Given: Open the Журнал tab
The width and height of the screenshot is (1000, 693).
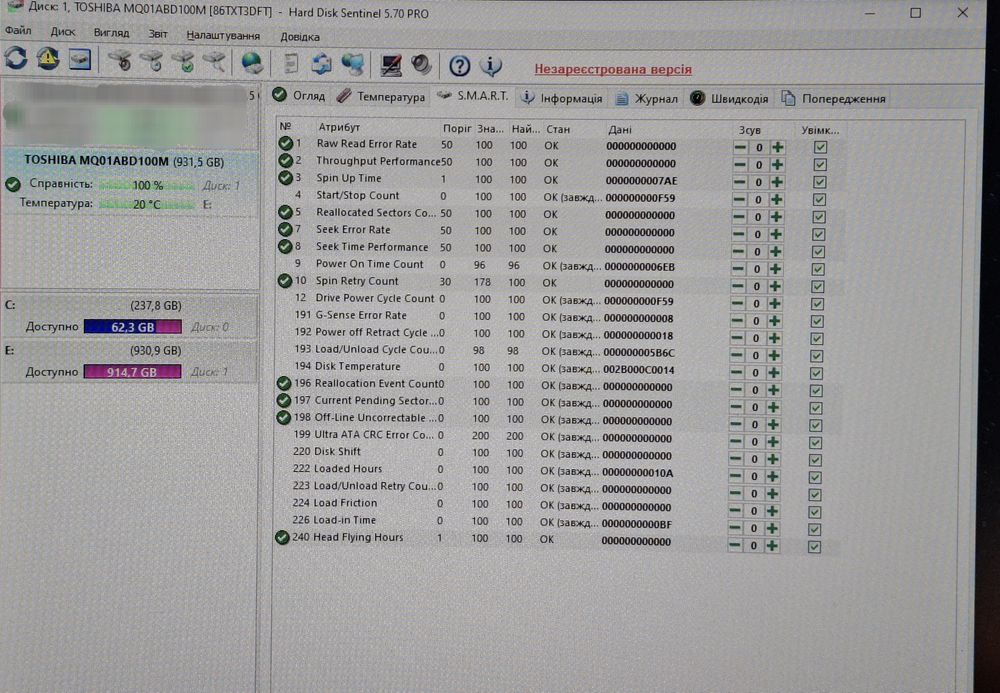Looking at the screenshot, I should [x=646, y=99].
